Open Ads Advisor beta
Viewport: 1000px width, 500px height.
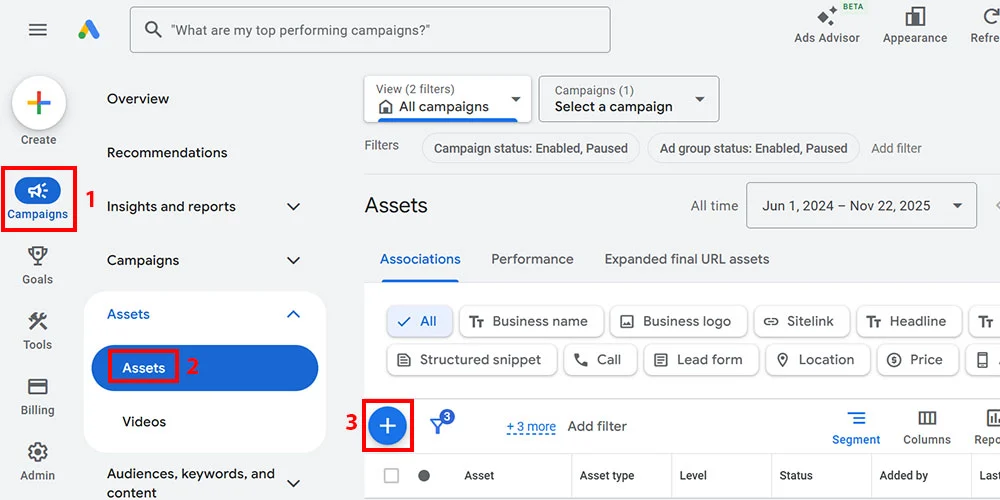click(827, 25)
